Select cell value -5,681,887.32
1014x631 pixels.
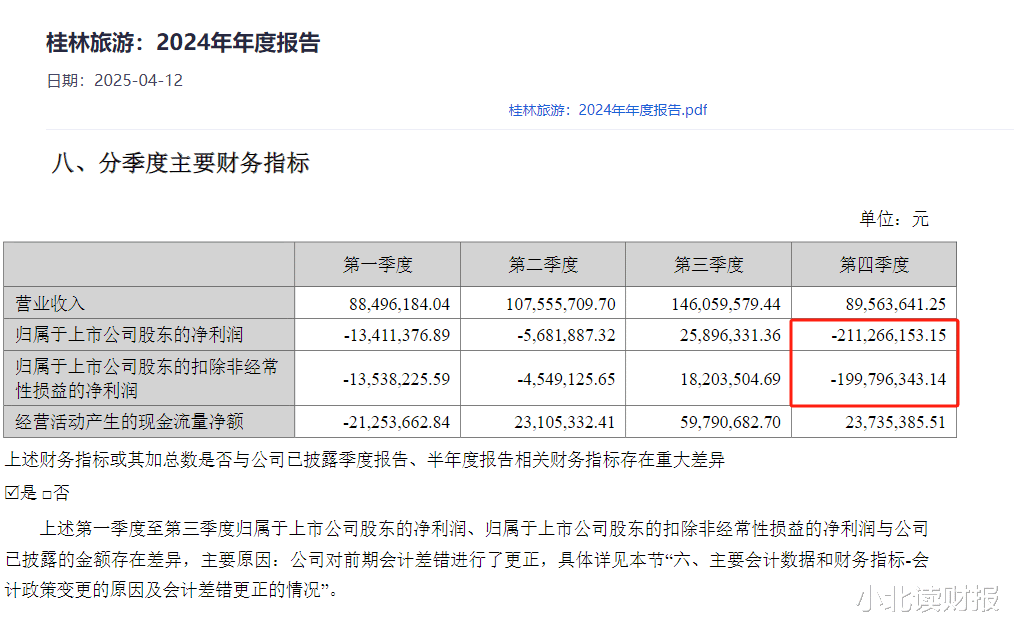click(x=566, y=335)
